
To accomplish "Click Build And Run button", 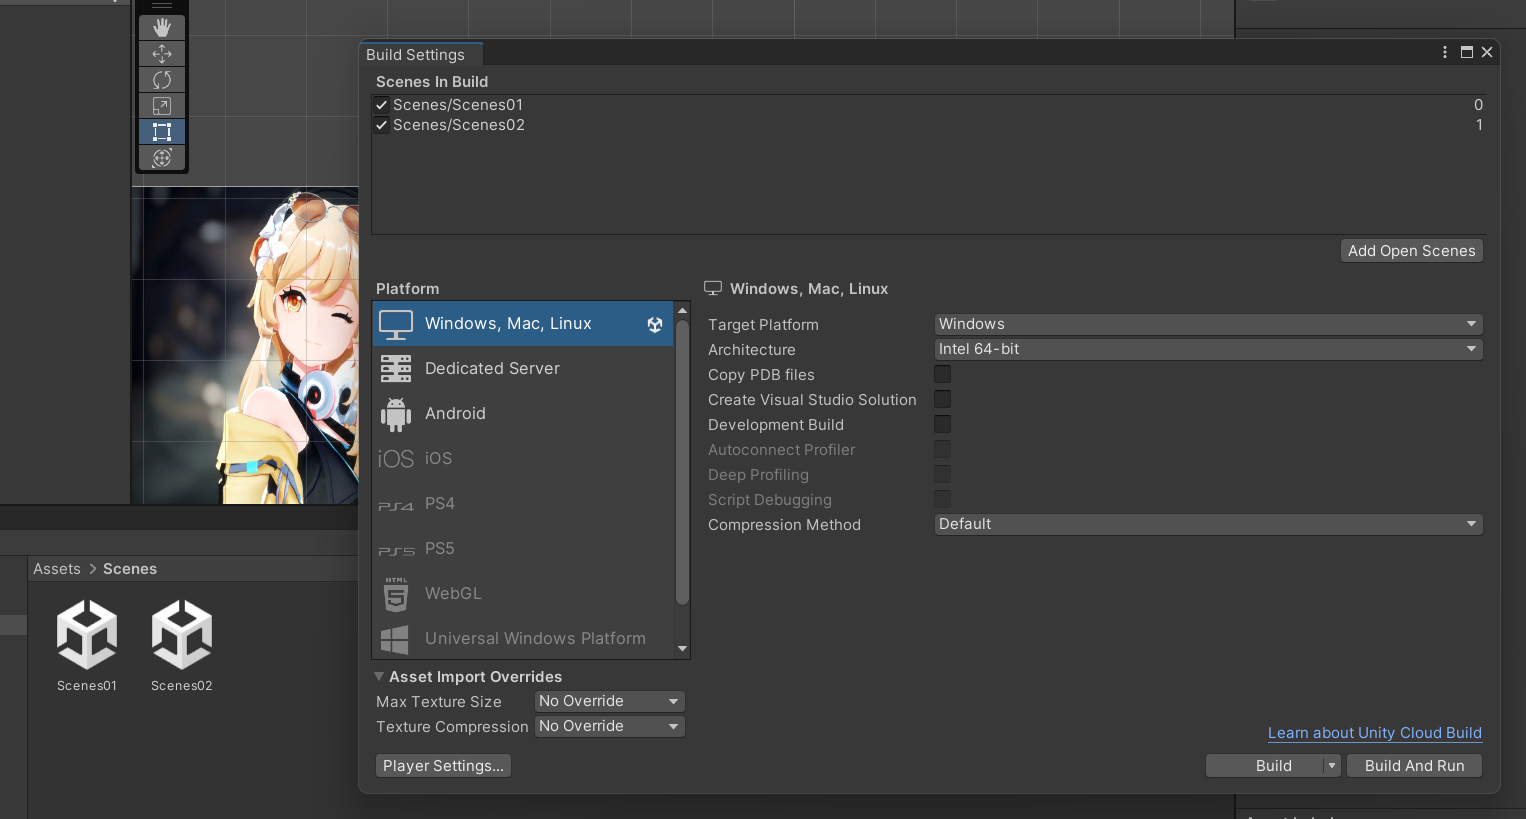I will [1414, 766].
